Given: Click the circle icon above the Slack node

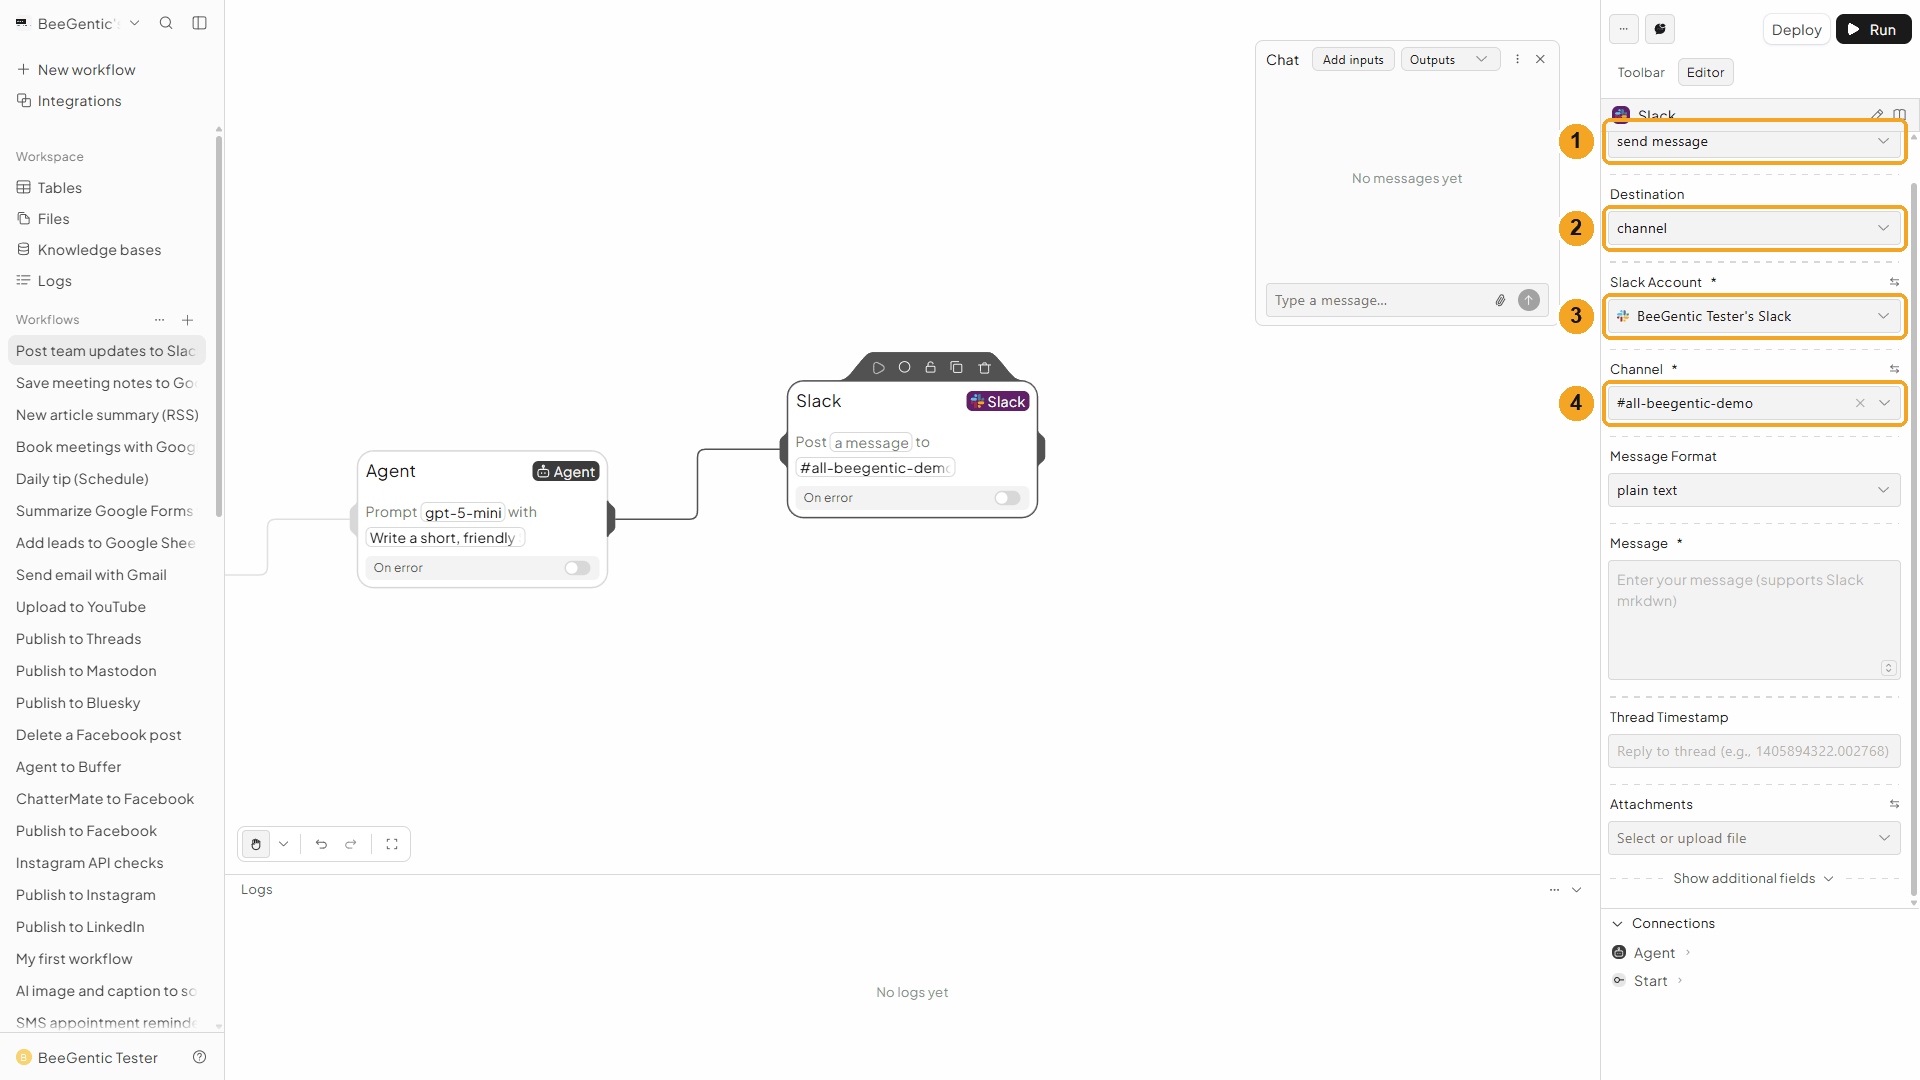Looking at the screenshot, I should pos(904,368).
